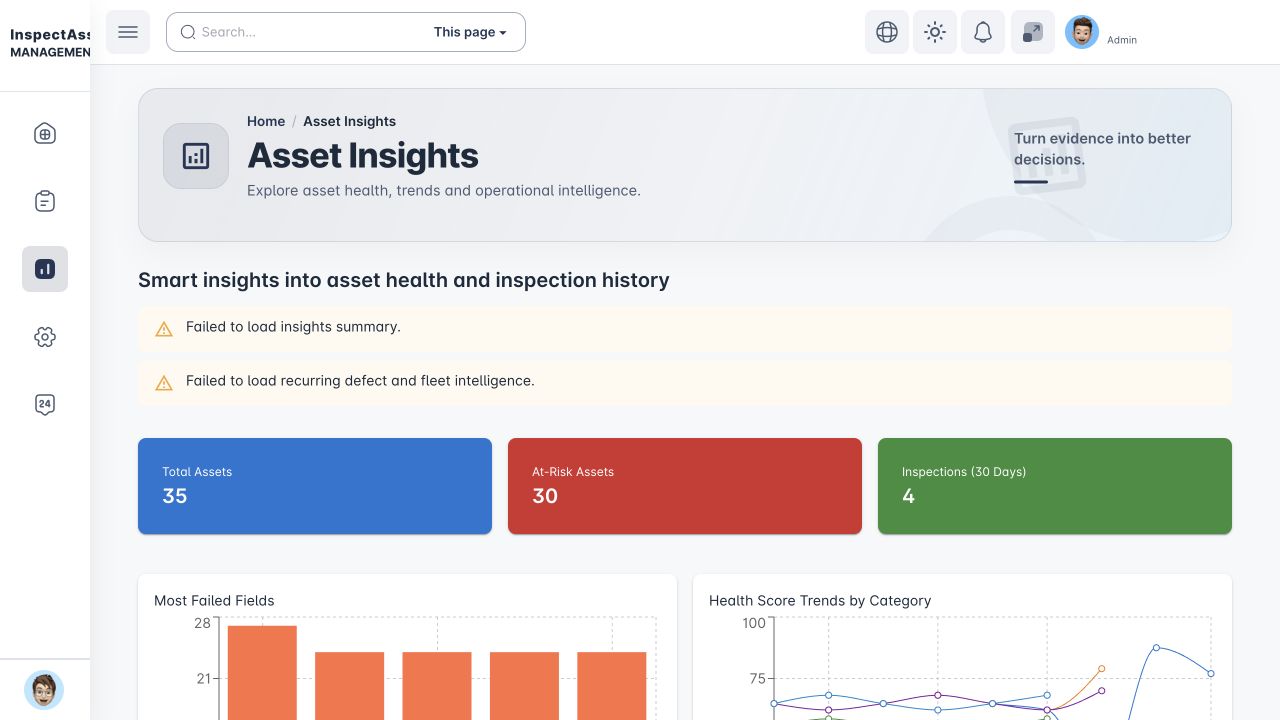Click 'Turn evidence into better decisions.' text
Image resolution: width=1280 pixels, height=720 pixels.
pos(1102,149)
